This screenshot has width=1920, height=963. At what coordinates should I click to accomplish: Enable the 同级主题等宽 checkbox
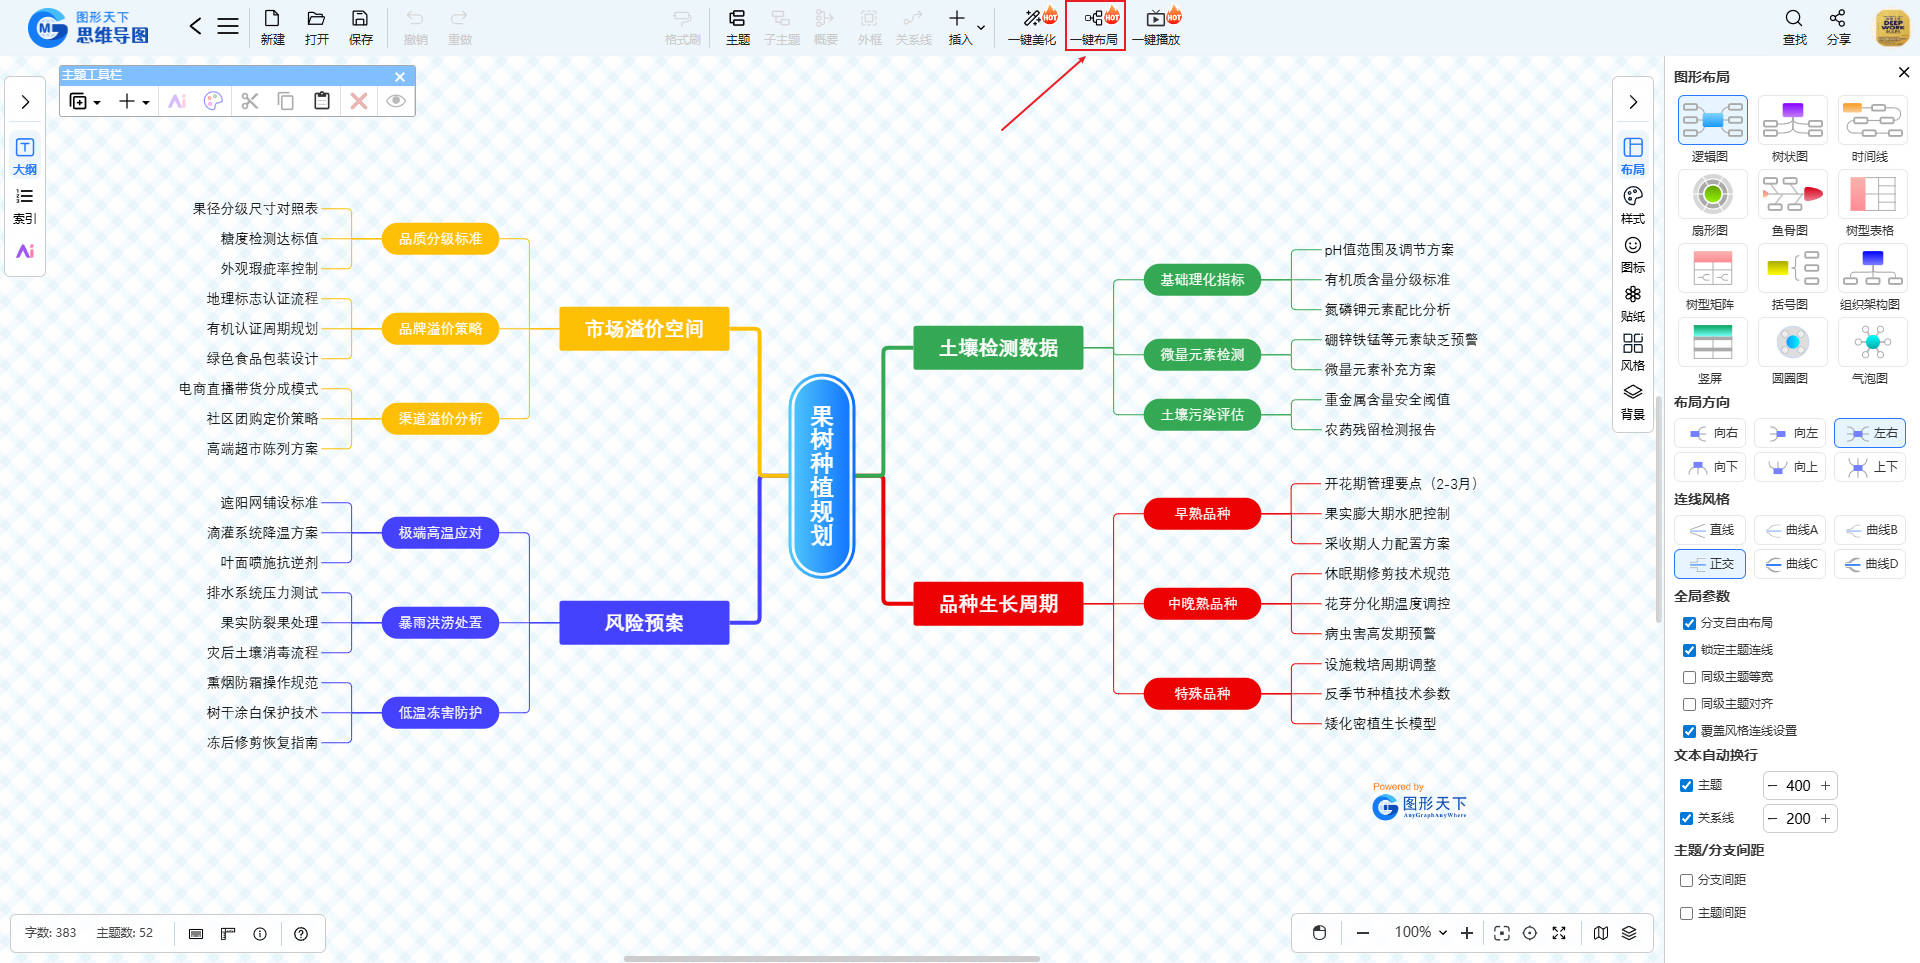coord(1689,677)
